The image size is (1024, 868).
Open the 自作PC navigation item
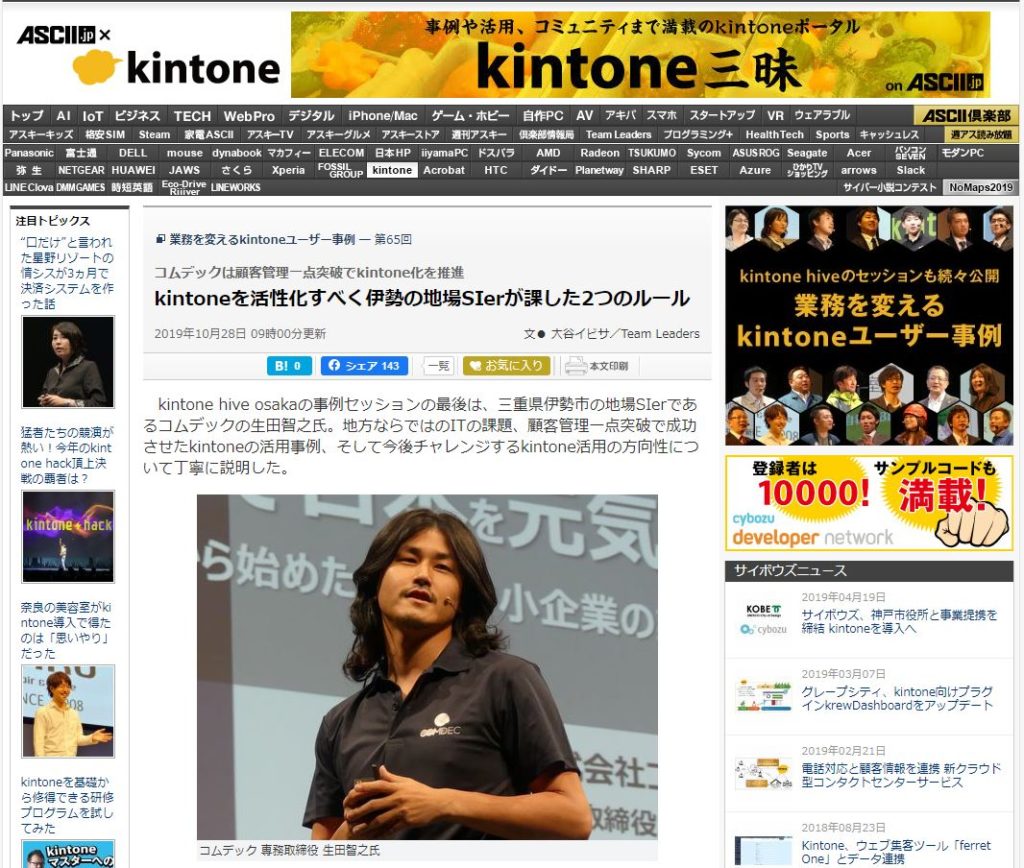click(543, 116)
